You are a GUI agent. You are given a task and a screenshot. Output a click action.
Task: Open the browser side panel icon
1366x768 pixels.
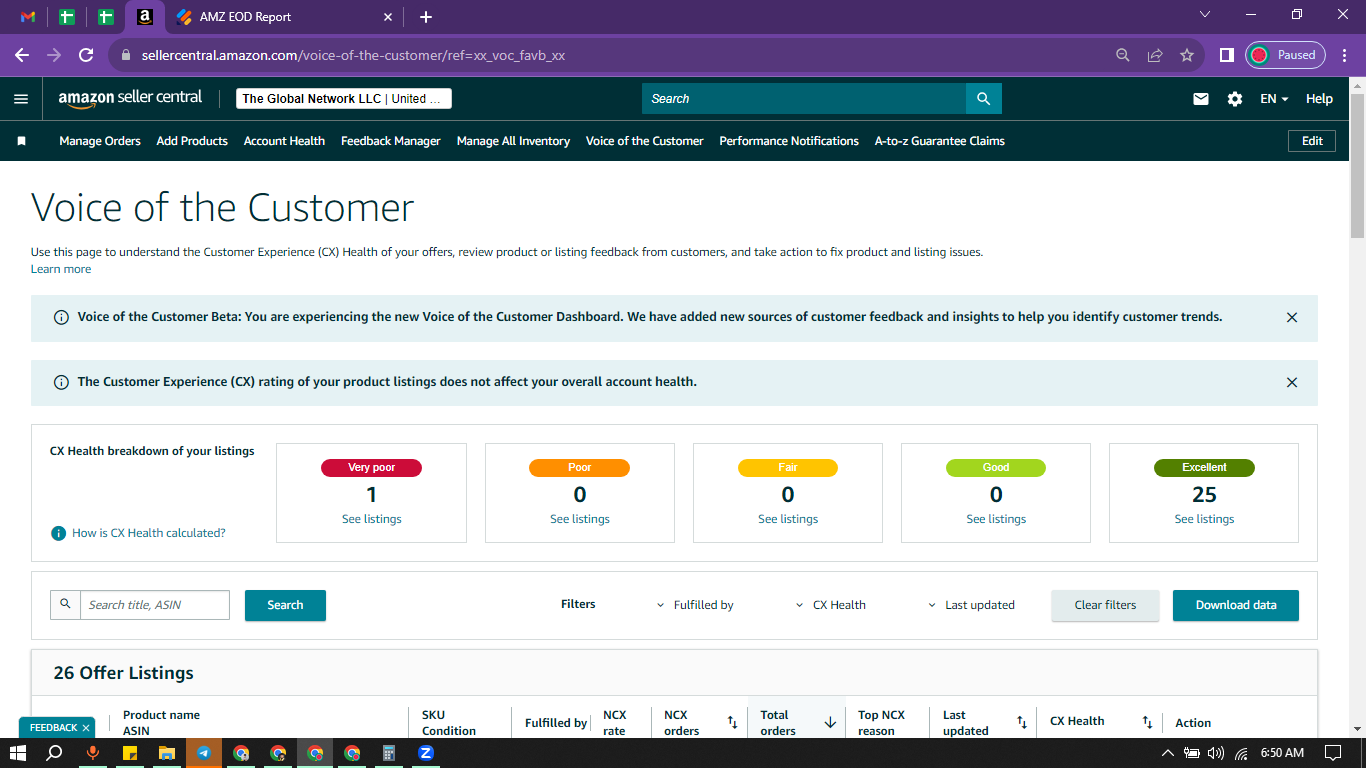point(1226,55)
